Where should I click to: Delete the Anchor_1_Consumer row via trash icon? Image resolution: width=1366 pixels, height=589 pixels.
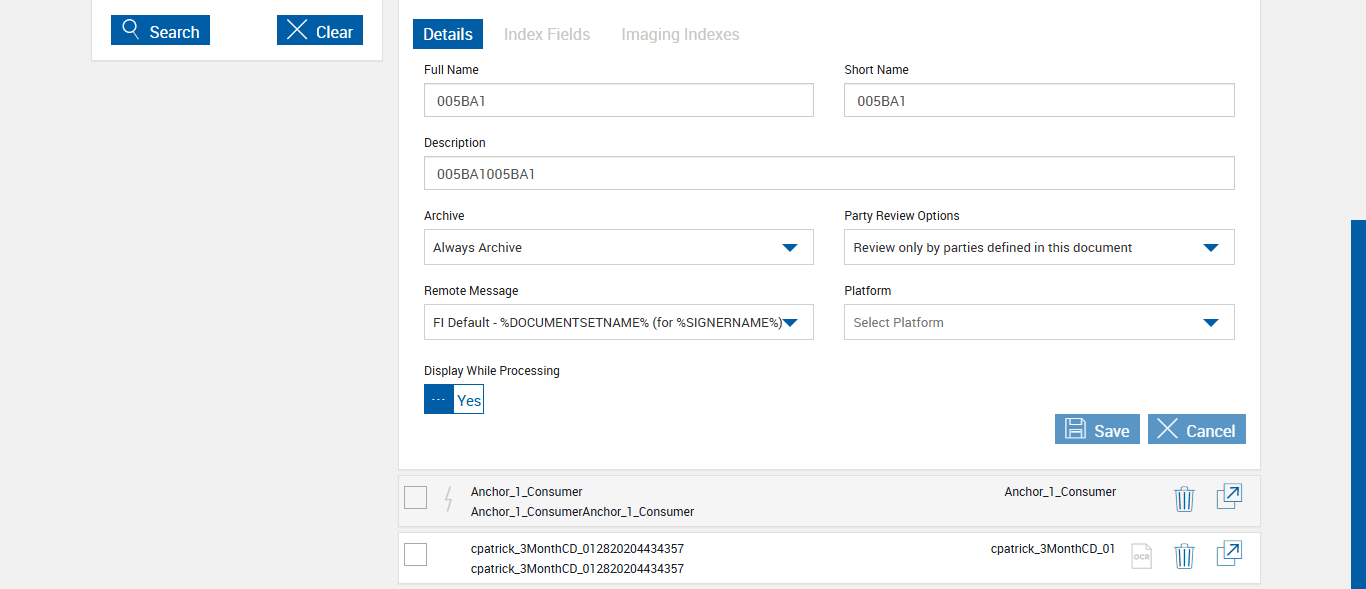(1184, 498)
